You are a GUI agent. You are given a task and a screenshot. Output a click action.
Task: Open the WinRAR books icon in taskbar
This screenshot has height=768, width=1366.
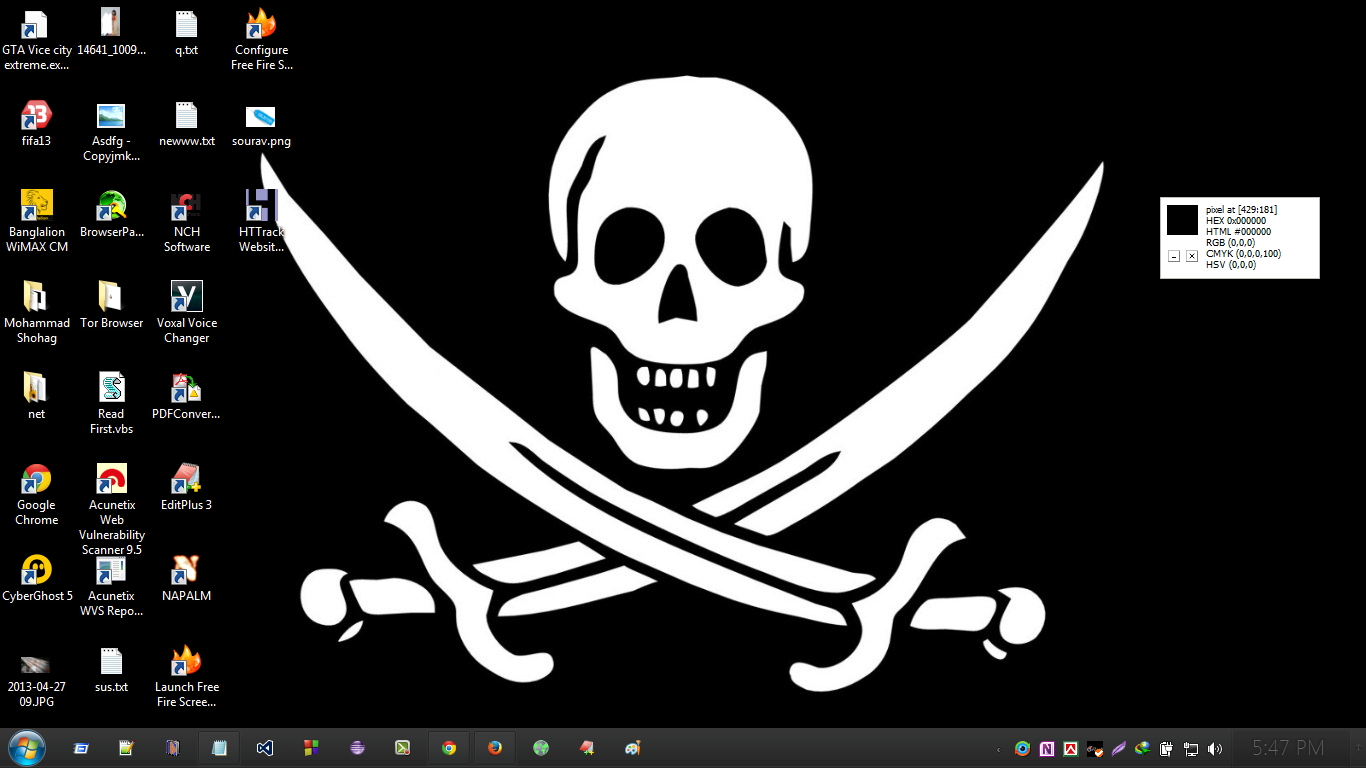pyautogui.click(x=173, y=748)
